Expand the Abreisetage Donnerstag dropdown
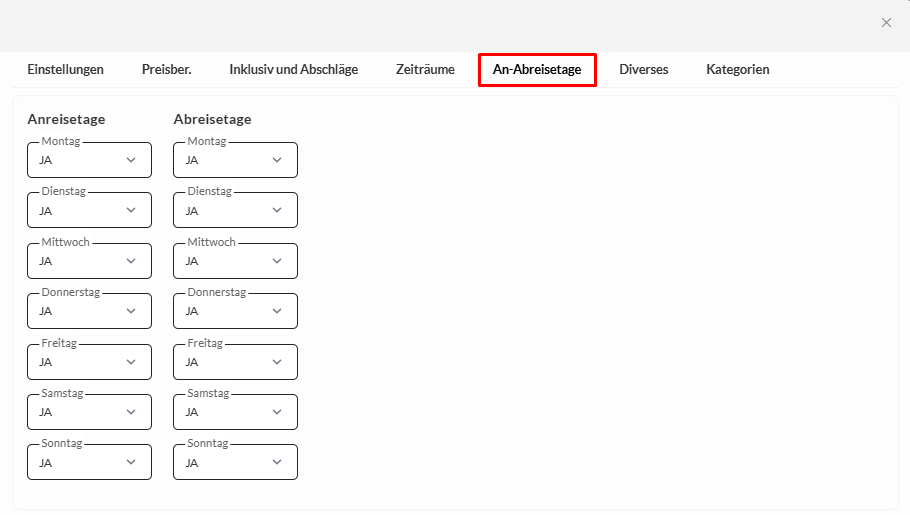910x515 pixels. (x=236, y=311)
